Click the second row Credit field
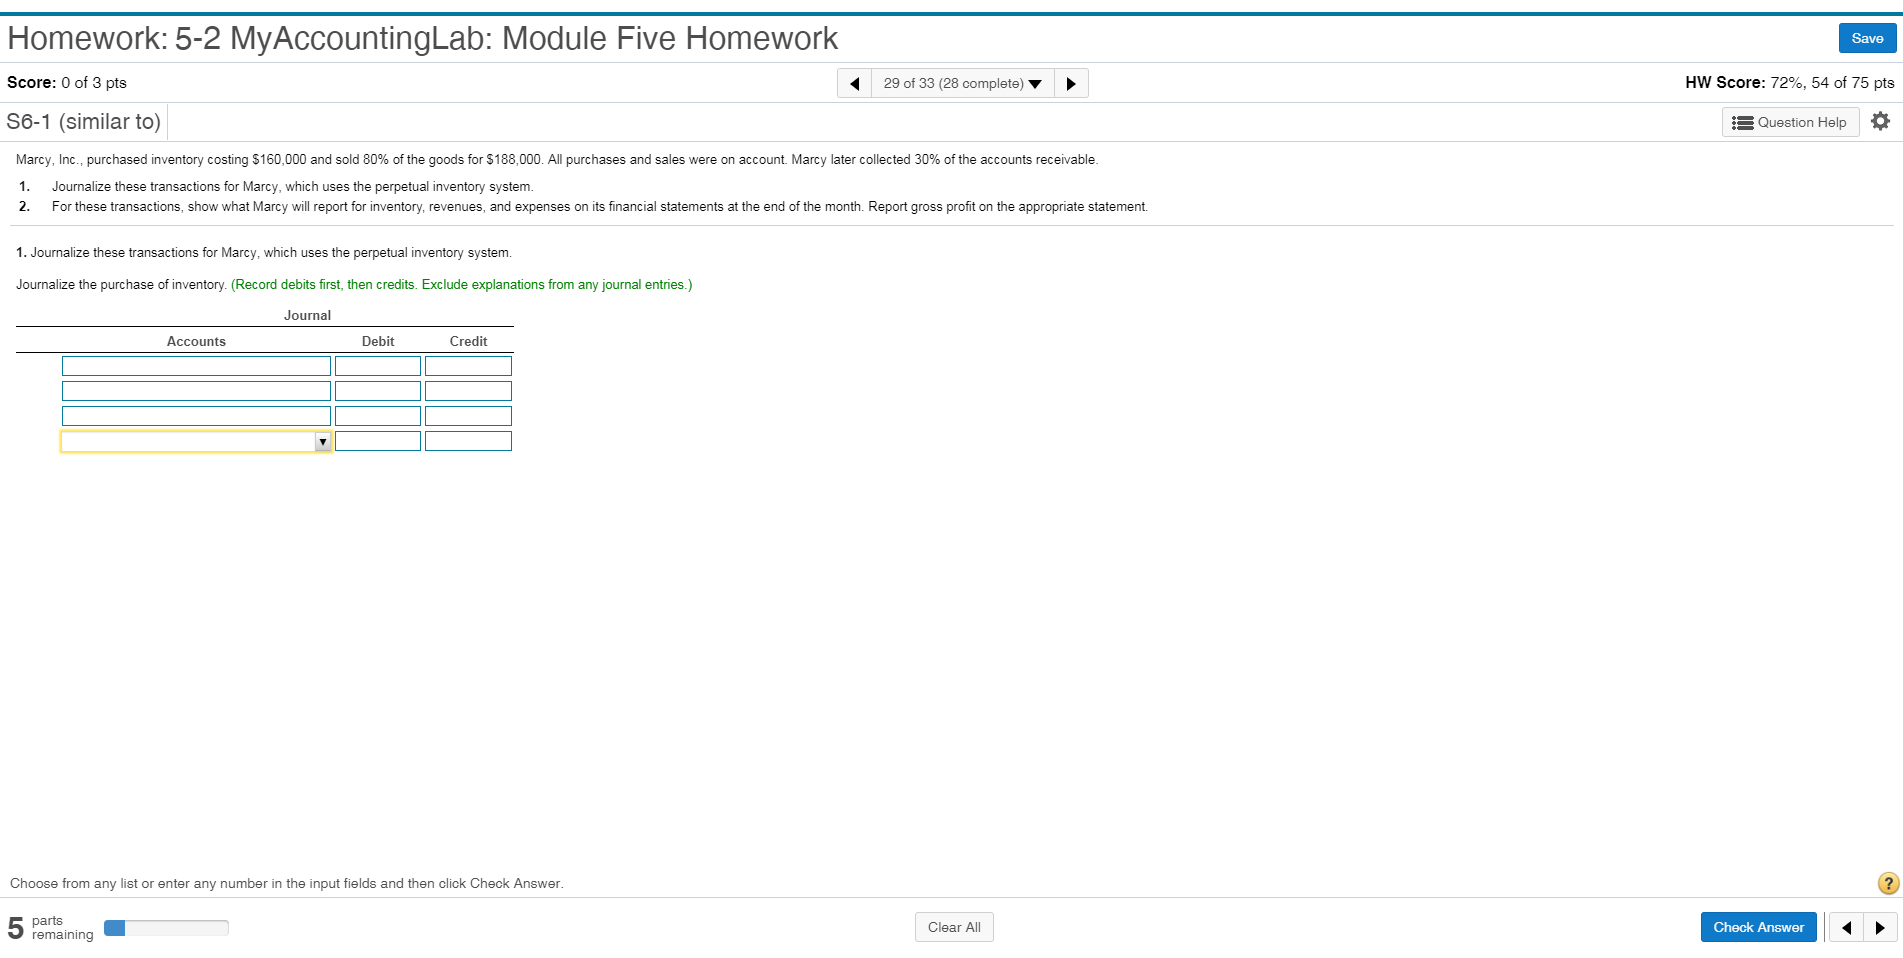This screenshot has width=1903, height=958. pos(467,390)
